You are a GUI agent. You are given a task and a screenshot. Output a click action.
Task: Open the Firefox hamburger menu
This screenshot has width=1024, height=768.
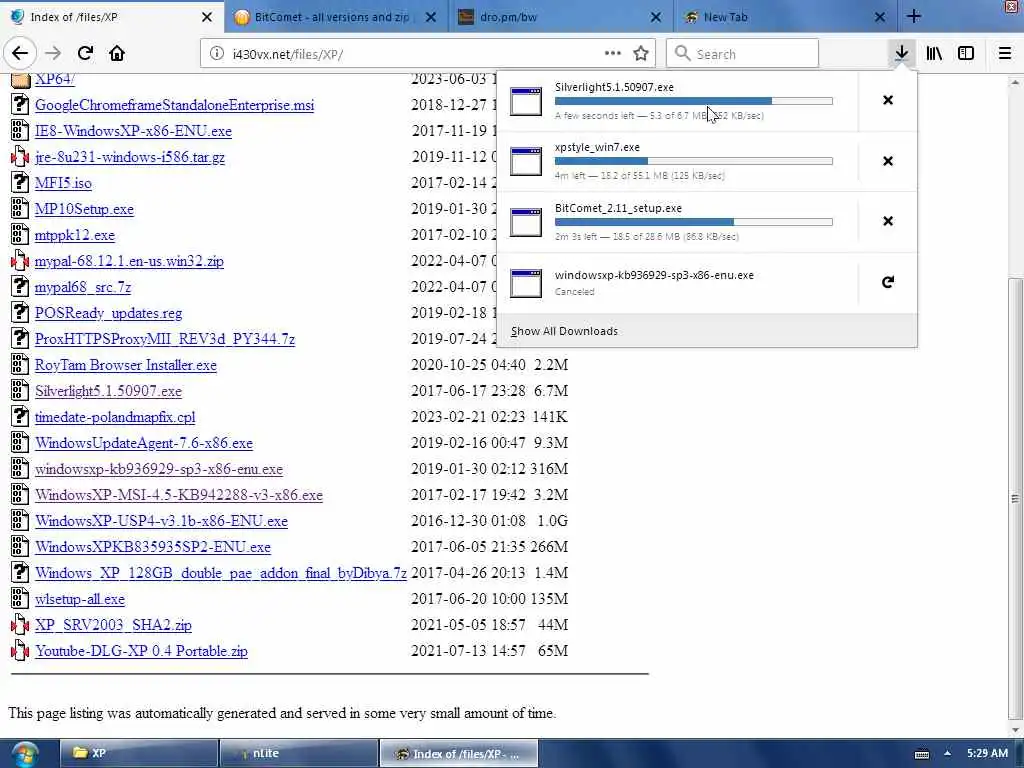(x=1005, y=54)
